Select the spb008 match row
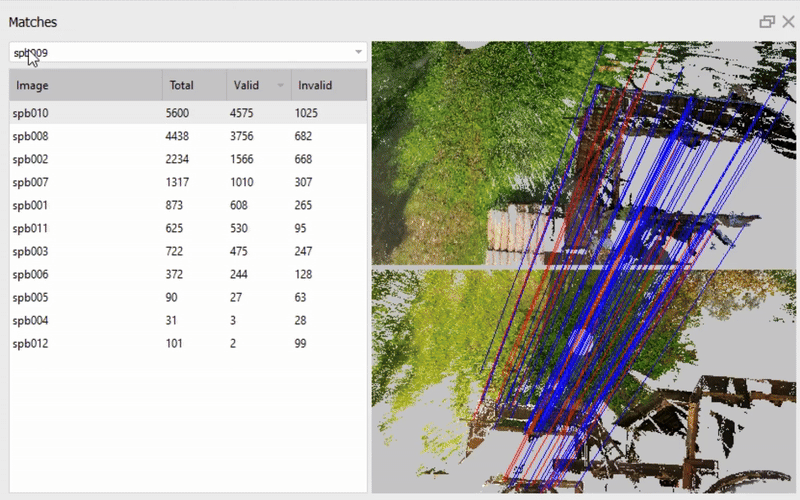The width and height of the screenshot is (800, 500). 30,136
